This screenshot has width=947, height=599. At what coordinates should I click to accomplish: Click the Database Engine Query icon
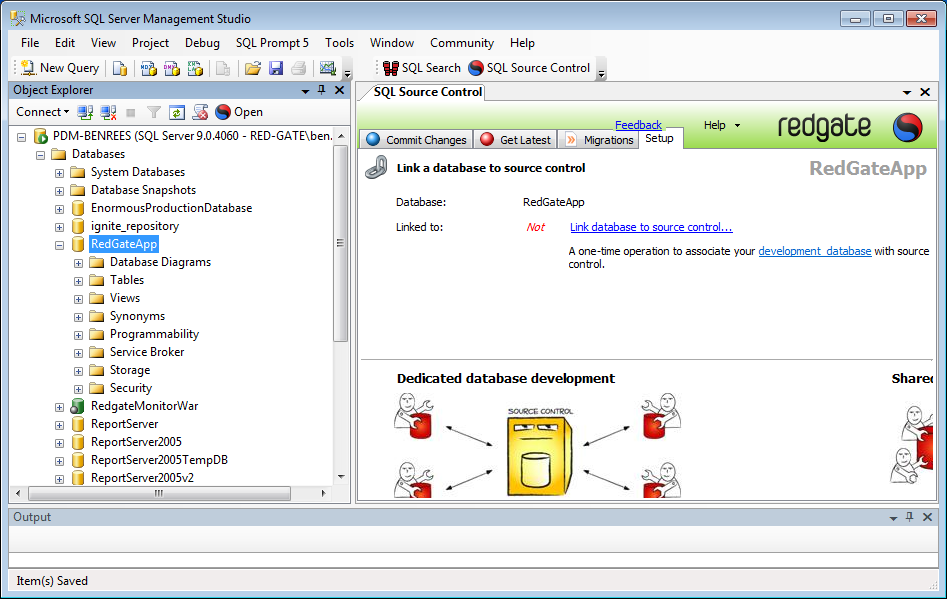tap(120, 68)
